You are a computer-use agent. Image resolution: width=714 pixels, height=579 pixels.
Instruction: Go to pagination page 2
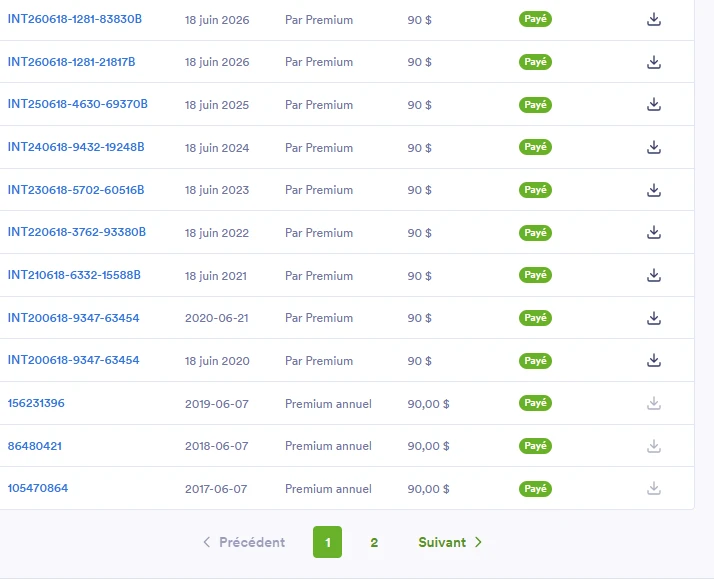(x=374, y=543)
